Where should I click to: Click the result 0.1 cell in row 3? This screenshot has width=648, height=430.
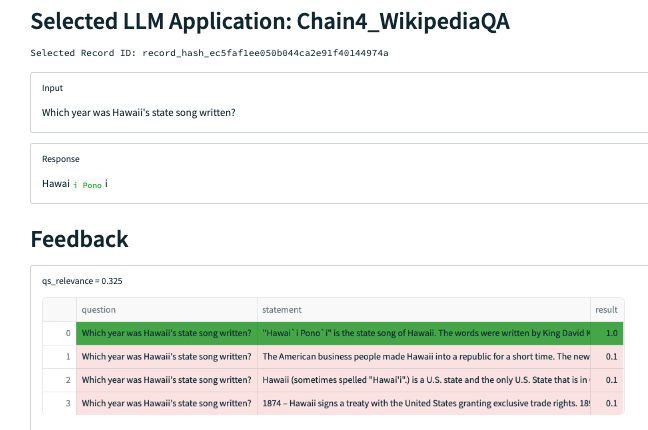607,403
